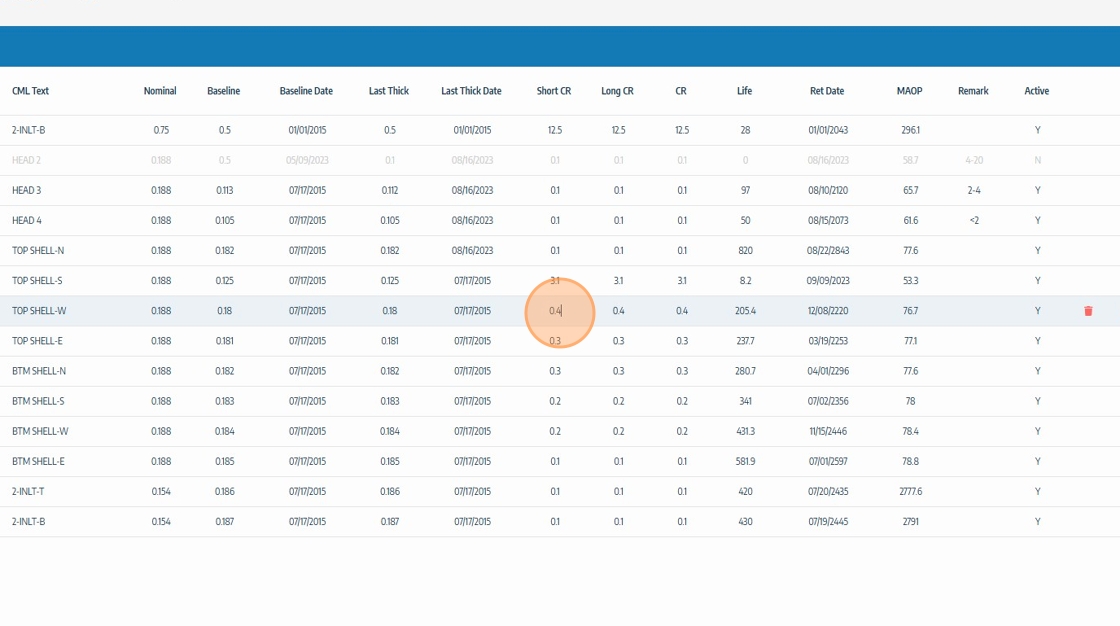Click Life value 820 for TOP SHELL-N

click(x=745, y=250)
